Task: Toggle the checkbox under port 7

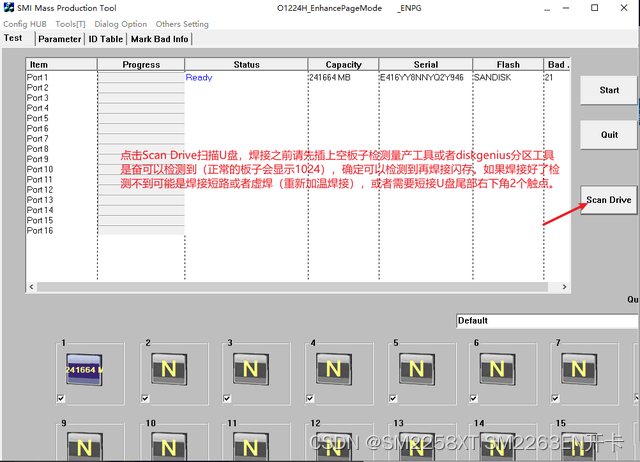Action: point(555,398)
